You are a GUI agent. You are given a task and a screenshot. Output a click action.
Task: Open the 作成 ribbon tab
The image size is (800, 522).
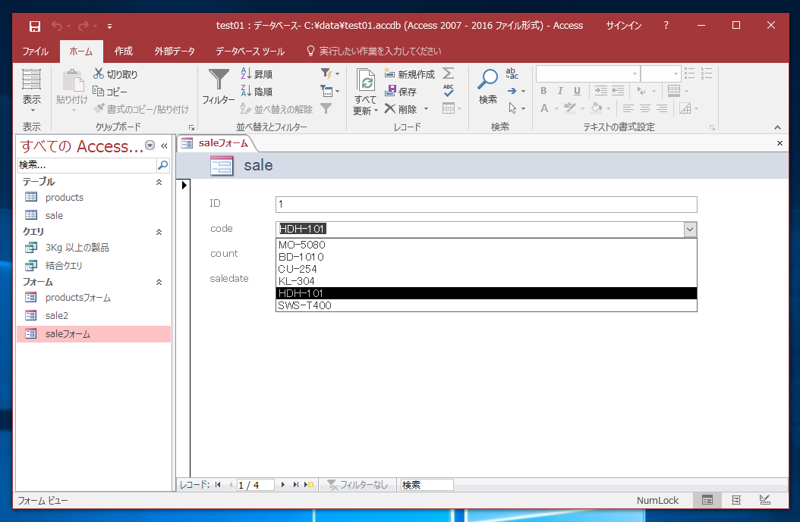[123, 50]
